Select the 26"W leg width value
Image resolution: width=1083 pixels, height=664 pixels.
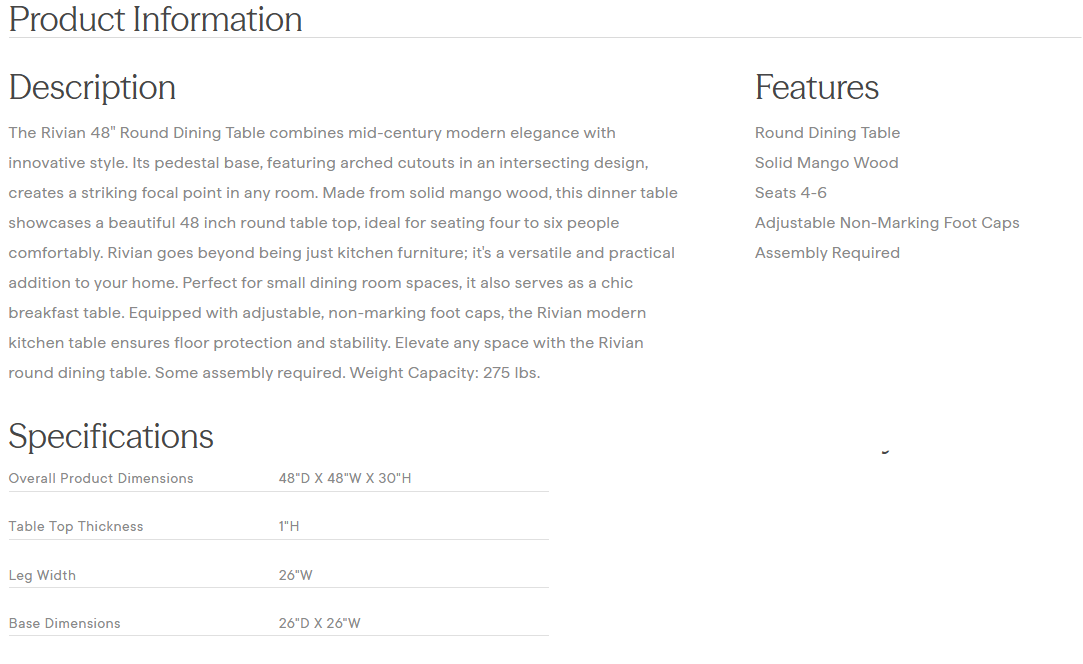(x=296, y=576)
